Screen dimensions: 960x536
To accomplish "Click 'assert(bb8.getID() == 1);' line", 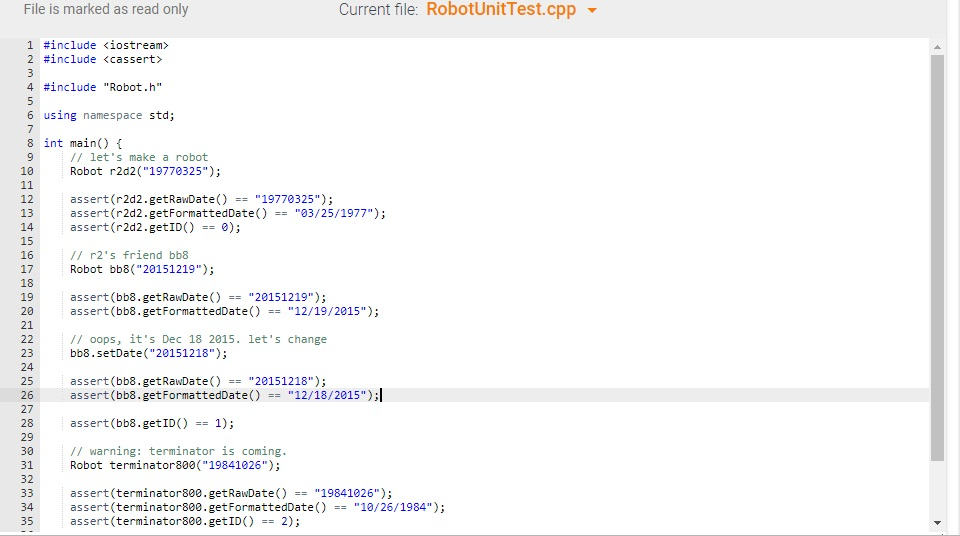I will point(152,423).
